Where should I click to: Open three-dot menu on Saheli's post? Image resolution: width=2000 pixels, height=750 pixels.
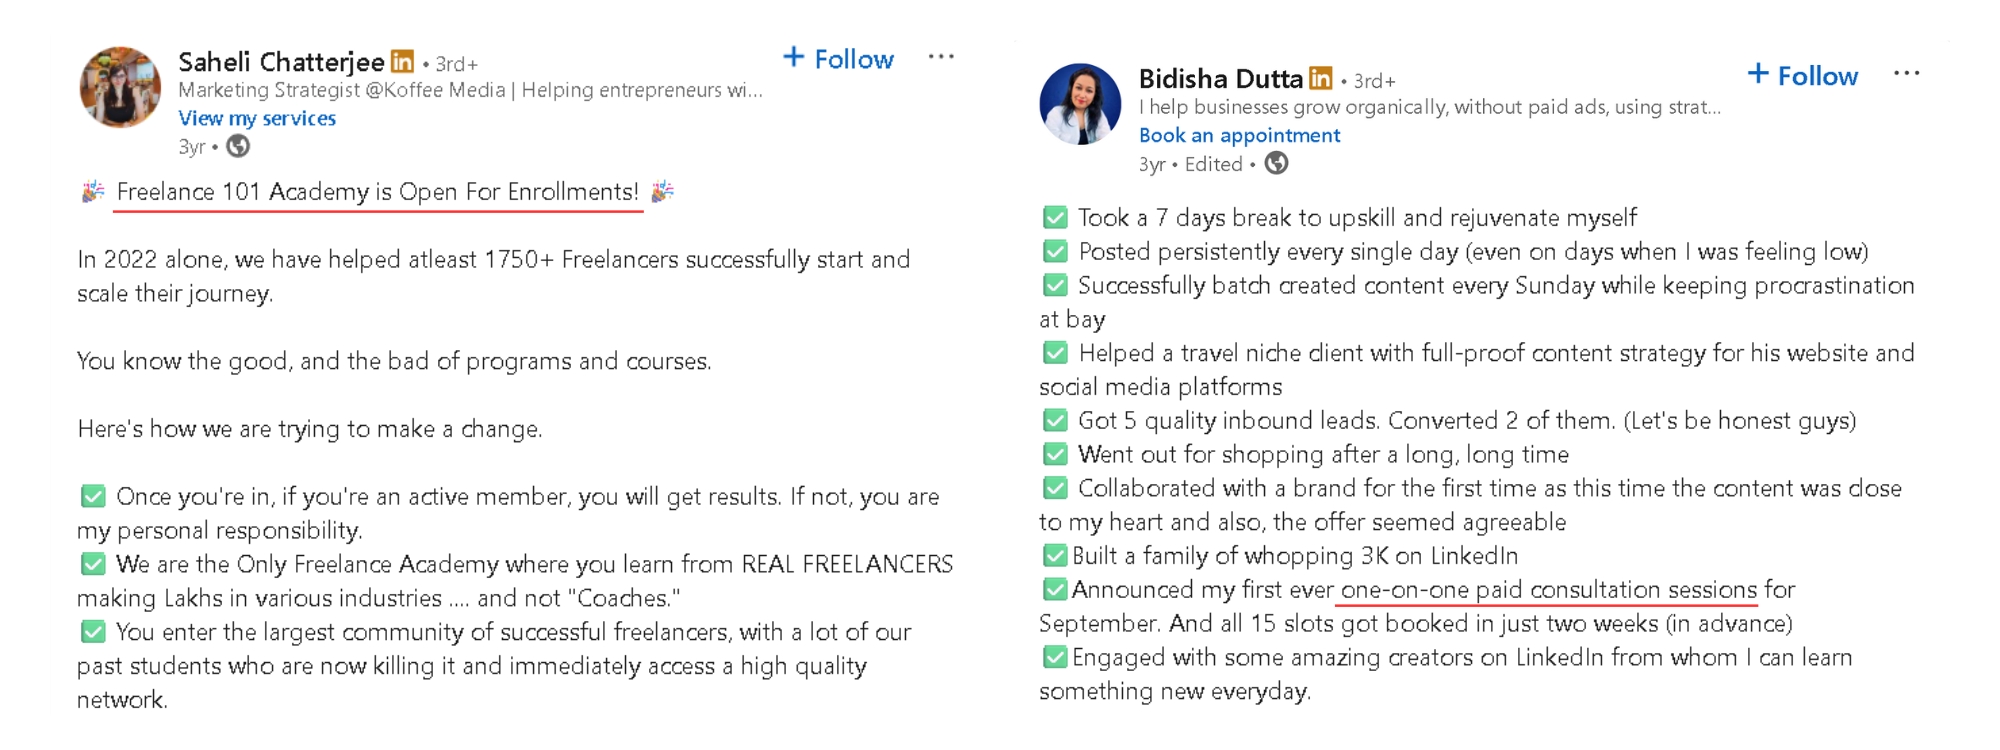pyautogui.click(x=941, y=57)
